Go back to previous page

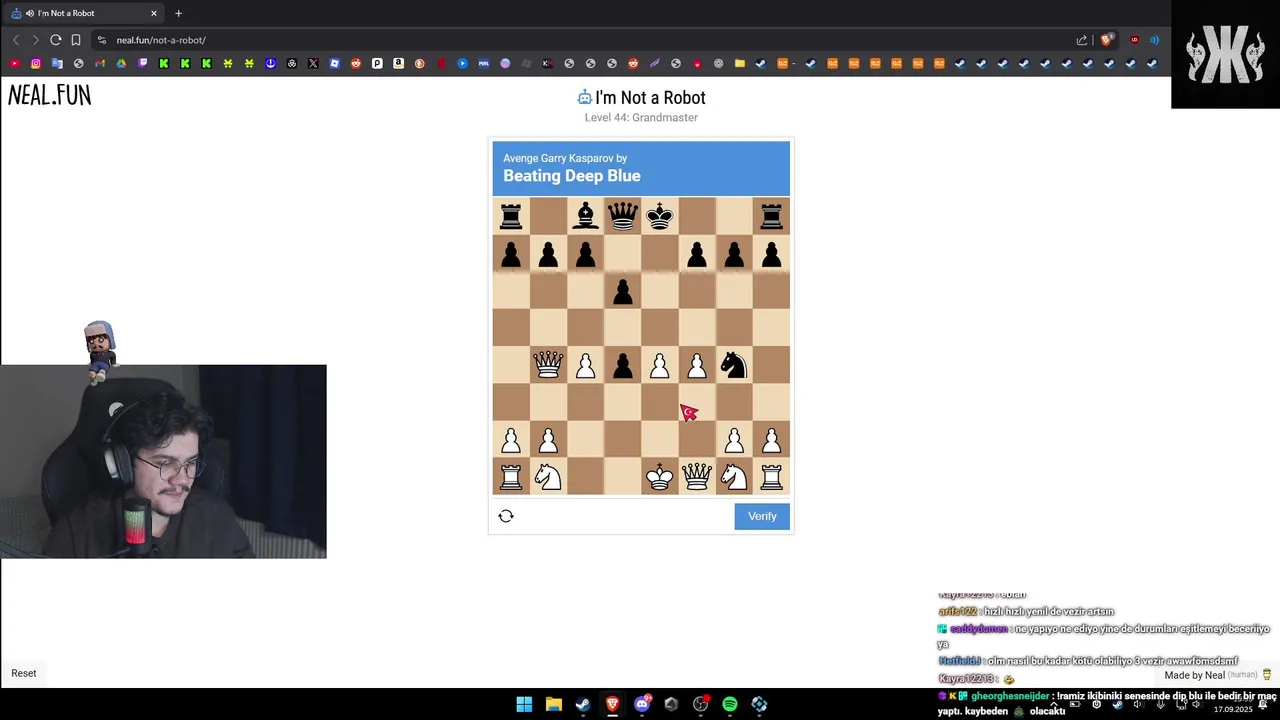coord(16,40)
